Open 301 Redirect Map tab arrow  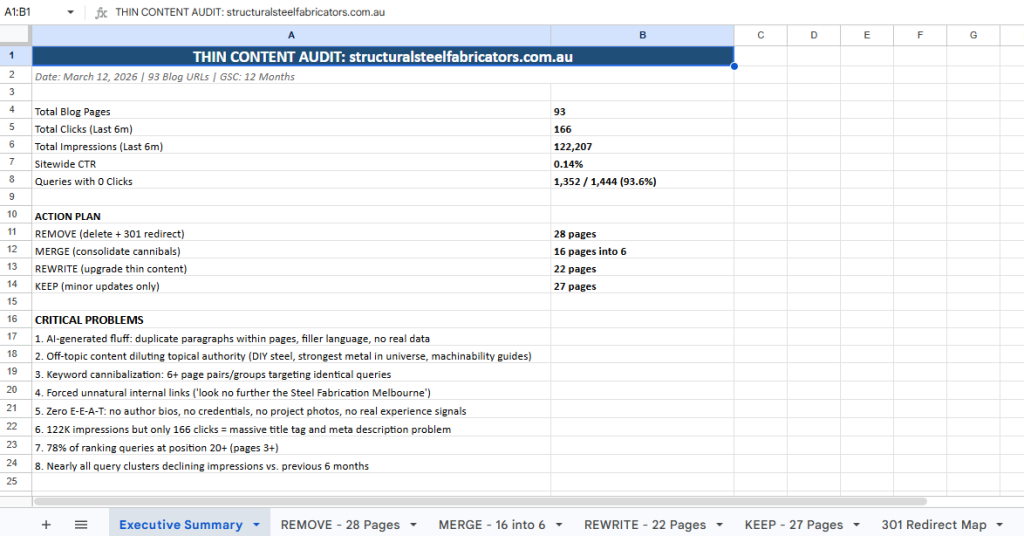click(x=1000, y=525)
